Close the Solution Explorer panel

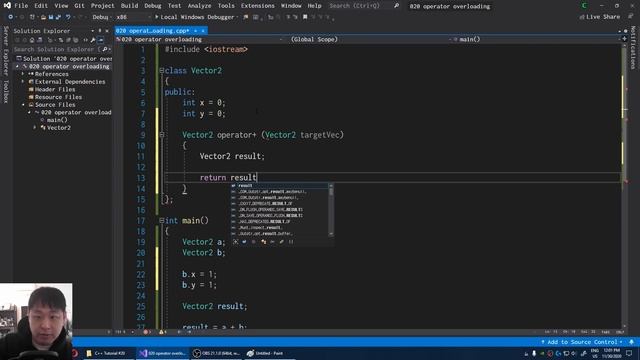tap(107, 31)
